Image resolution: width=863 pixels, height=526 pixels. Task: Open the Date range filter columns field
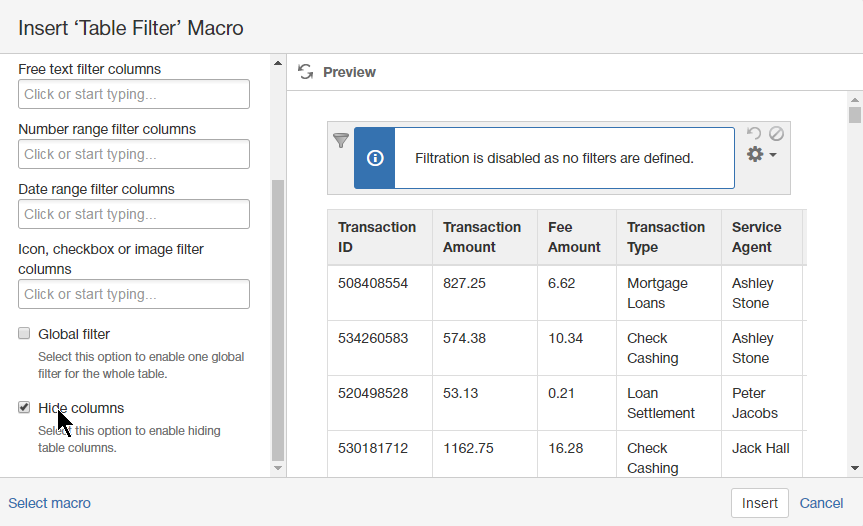tap(134, 214)
